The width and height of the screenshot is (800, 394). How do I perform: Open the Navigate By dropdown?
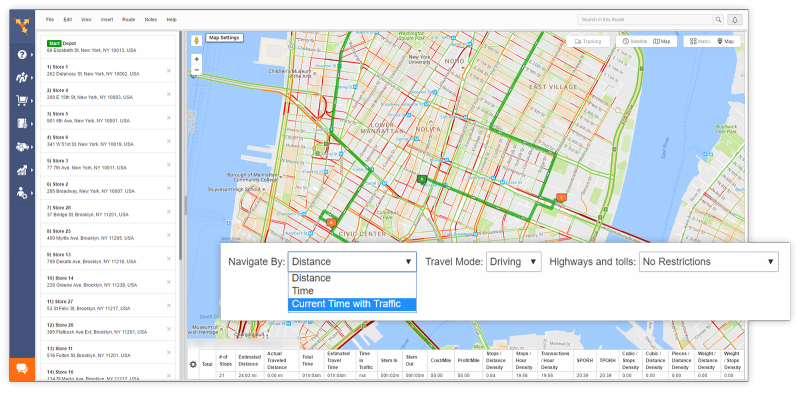[x=352, y=261]
